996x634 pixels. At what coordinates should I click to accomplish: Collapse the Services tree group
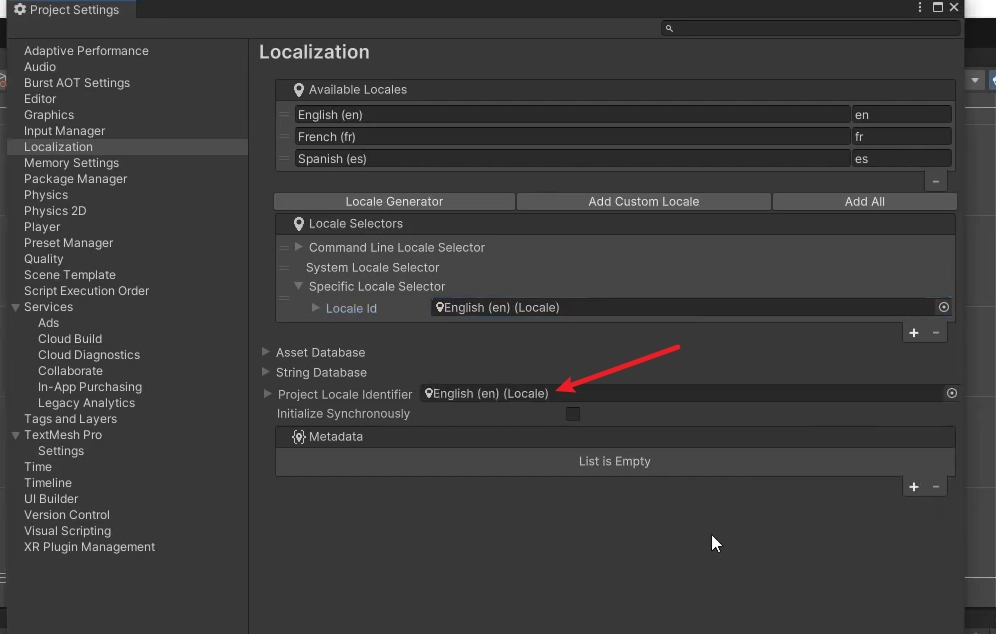(15, 307)
